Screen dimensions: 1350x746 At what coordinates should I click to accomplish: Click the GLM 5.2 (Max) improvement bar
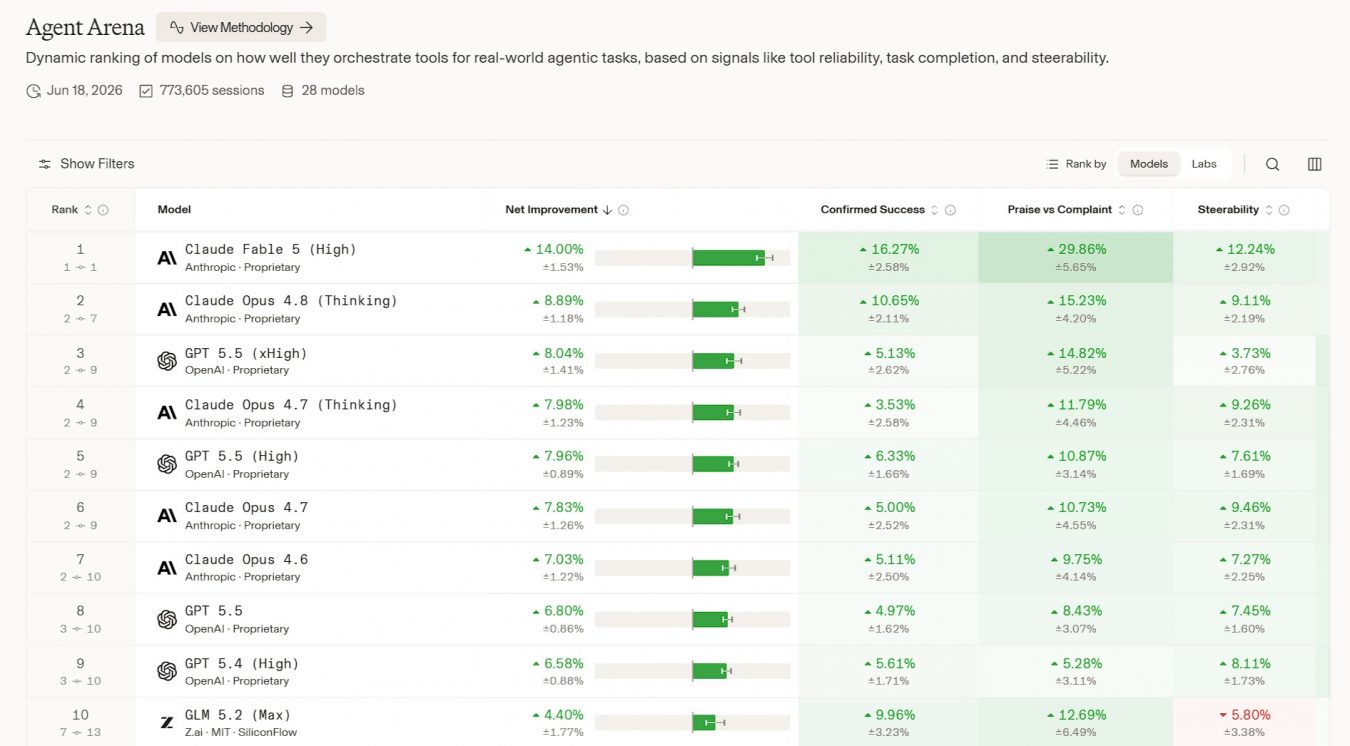coord(692,723)
